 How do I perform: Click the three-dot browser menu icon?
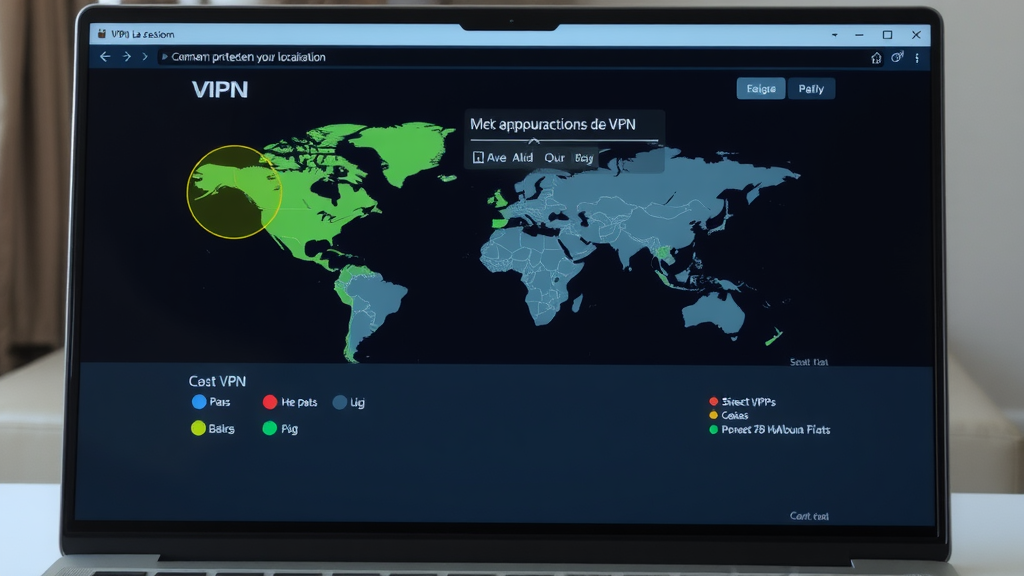917,58
